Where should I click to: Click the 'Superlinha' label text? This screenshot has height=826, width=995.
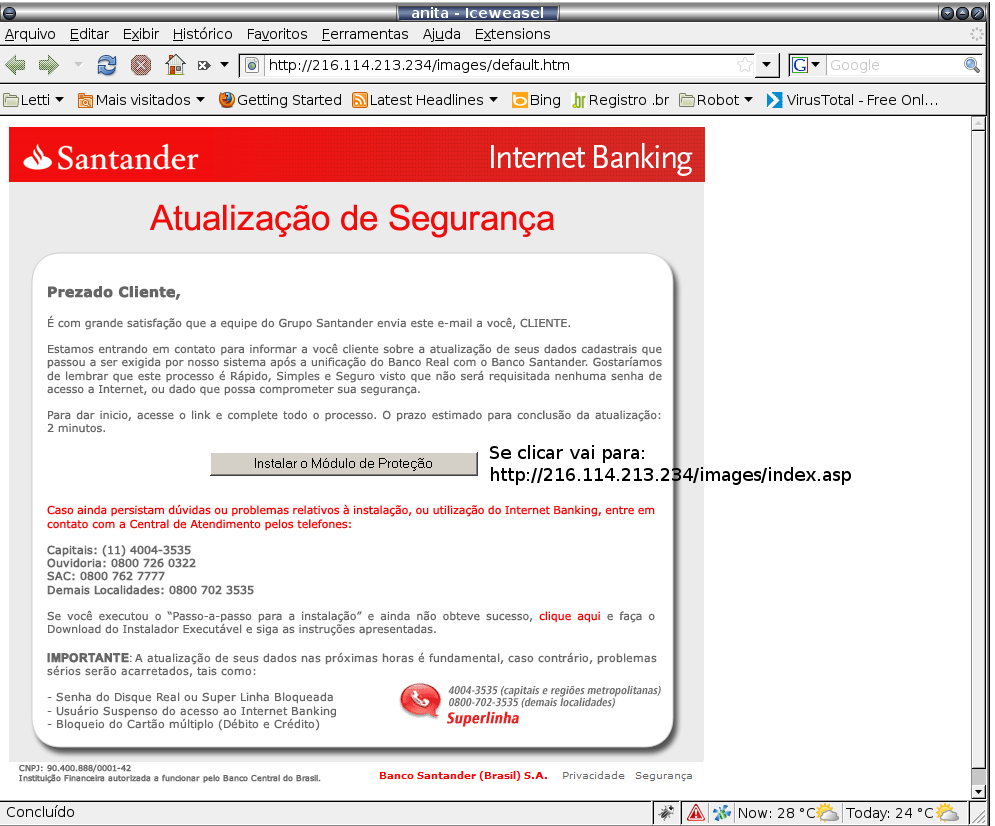pyautogui.click(x=483, y=718)
